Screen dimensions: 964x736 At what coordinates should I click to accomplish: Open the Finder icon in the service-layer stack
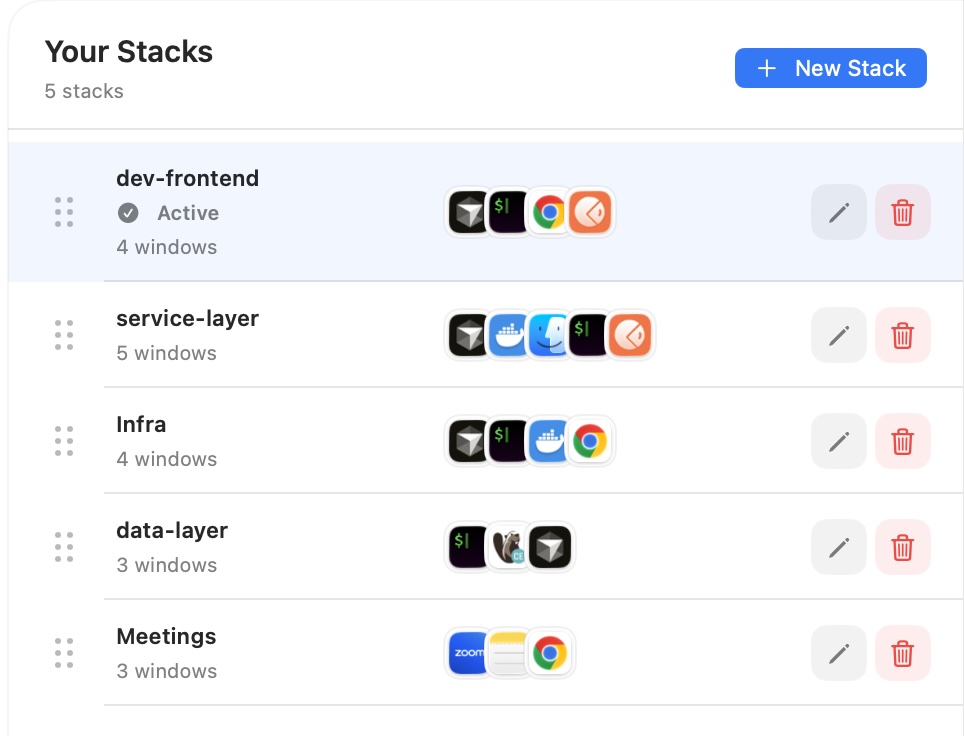click(548, 335)
